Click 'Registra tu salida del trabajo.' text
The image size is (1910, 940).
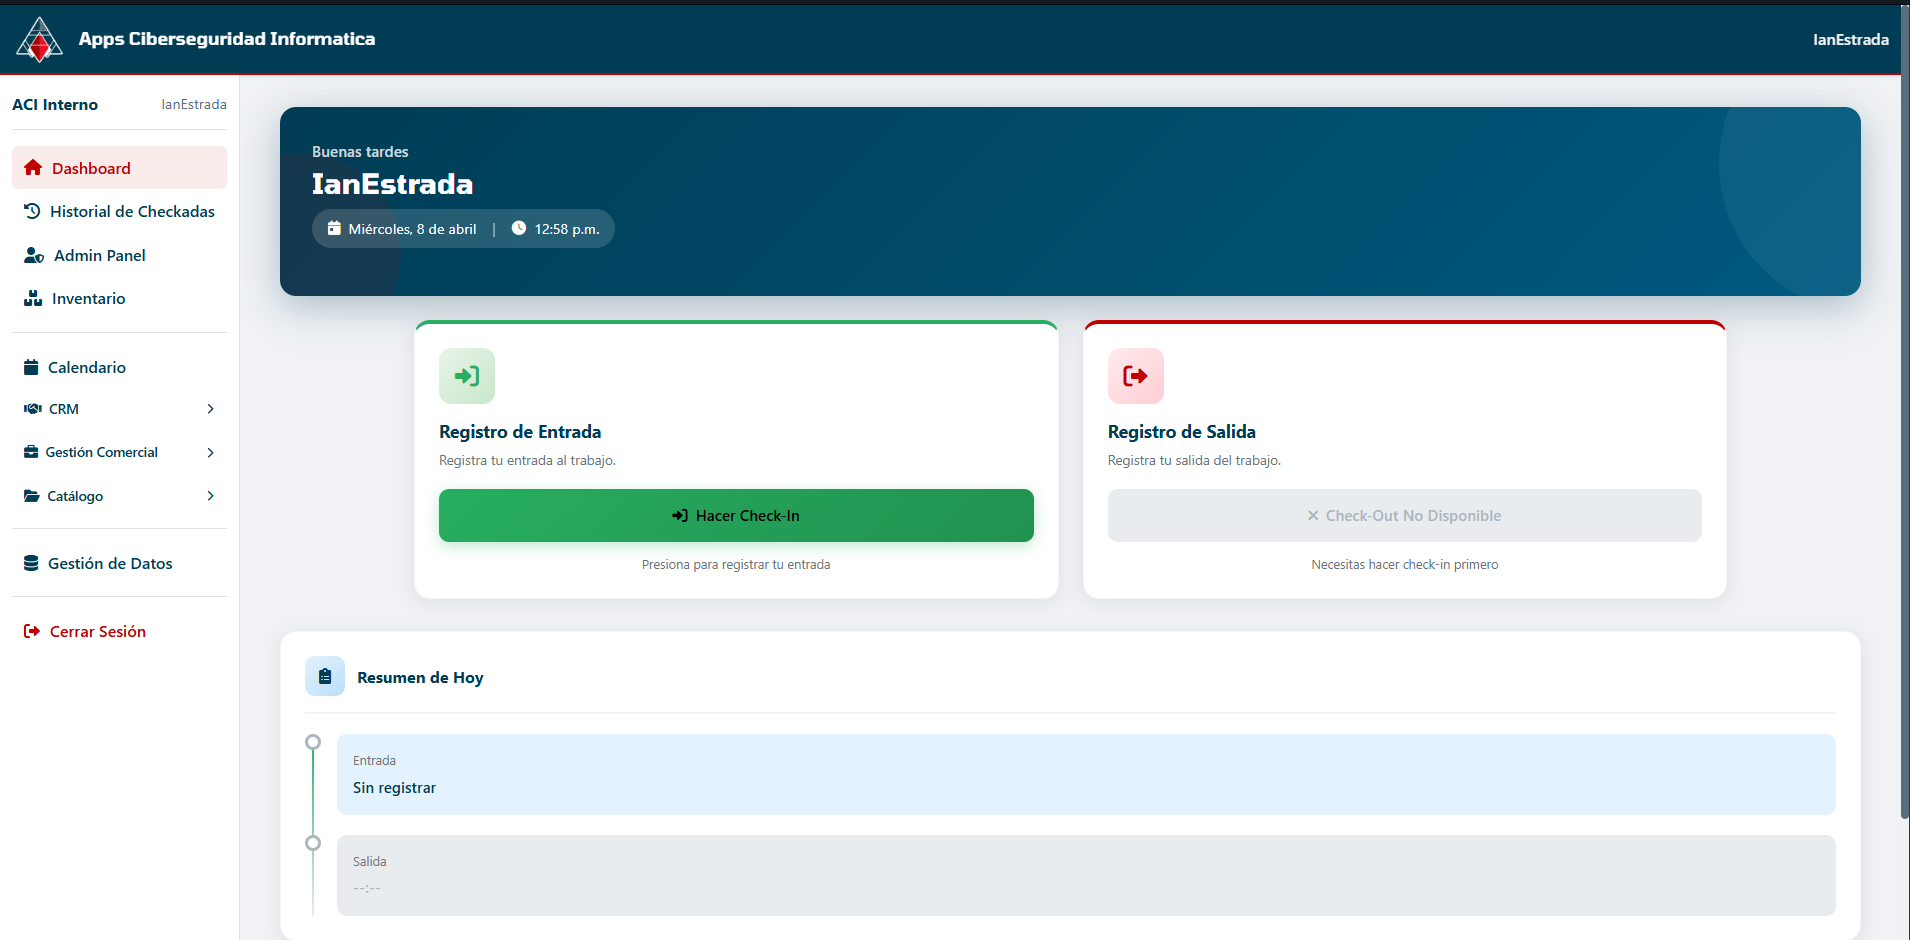1194,461
